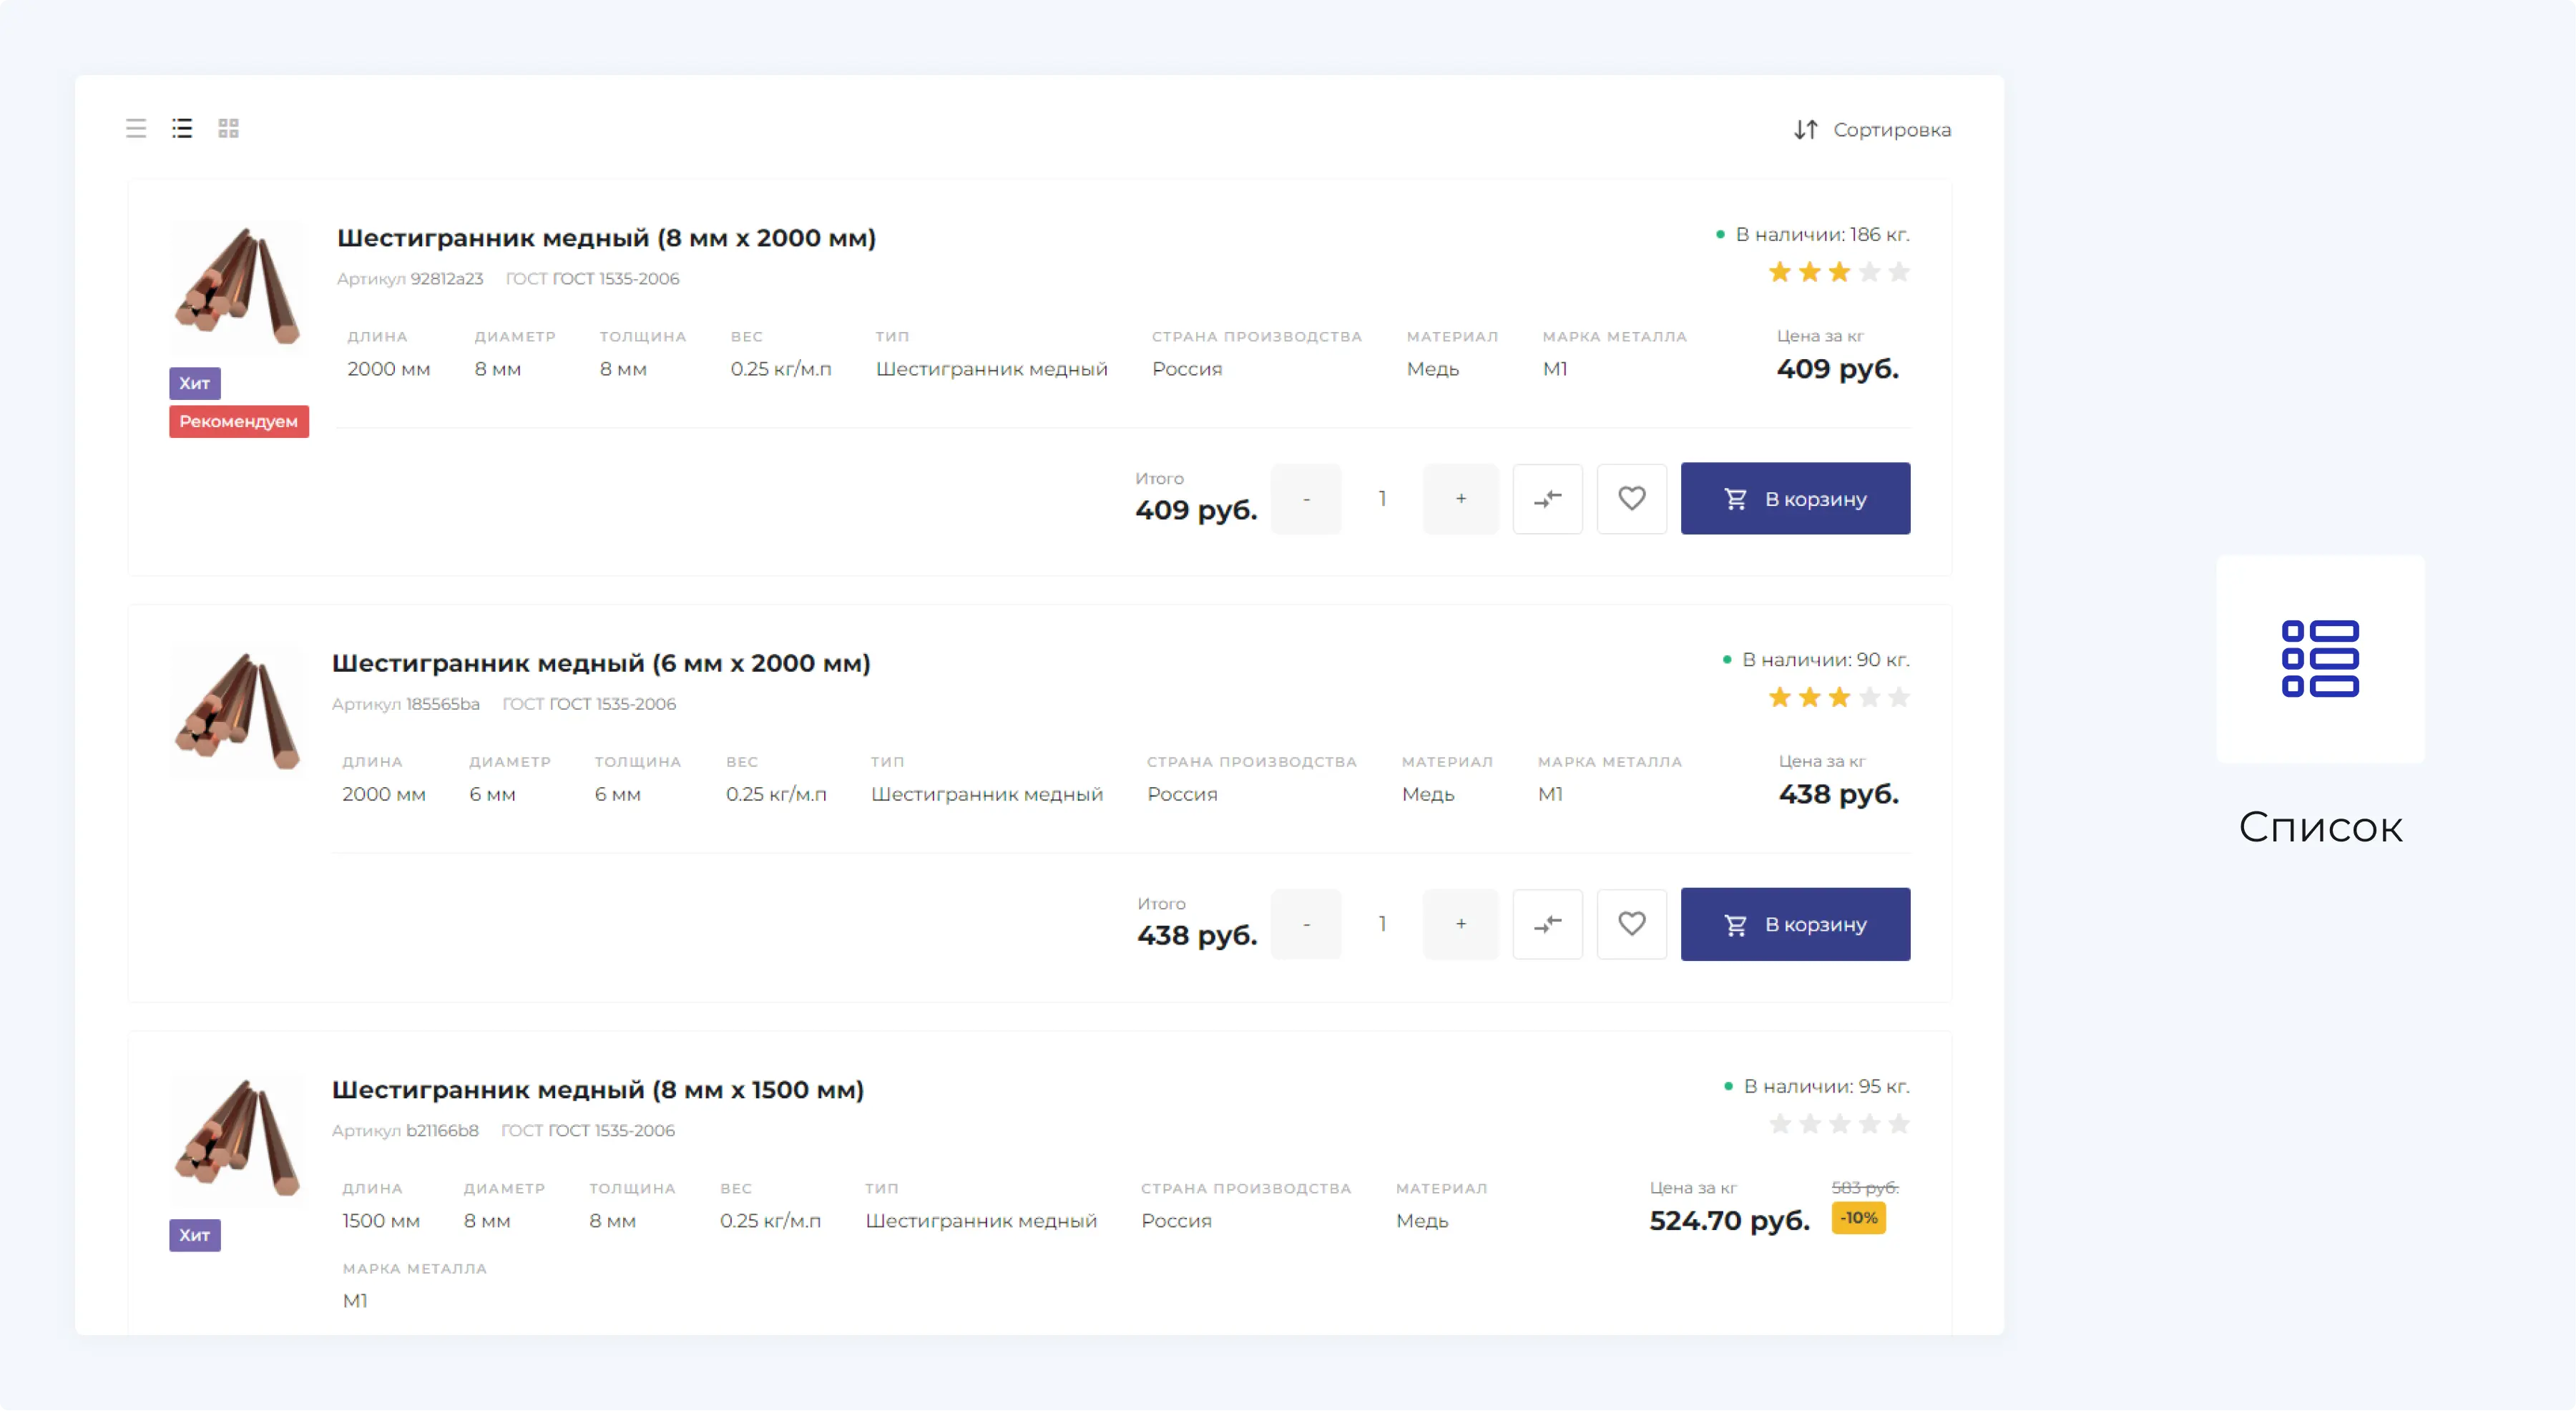Switch to compact rows view icon
2576x1411 pixels.
click(136, 129)
